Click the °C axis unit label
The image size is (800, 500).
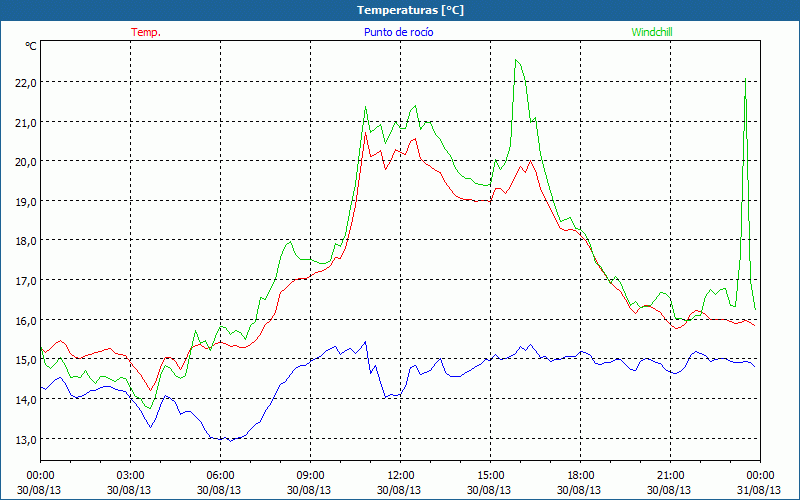click(x=31, y=46)
